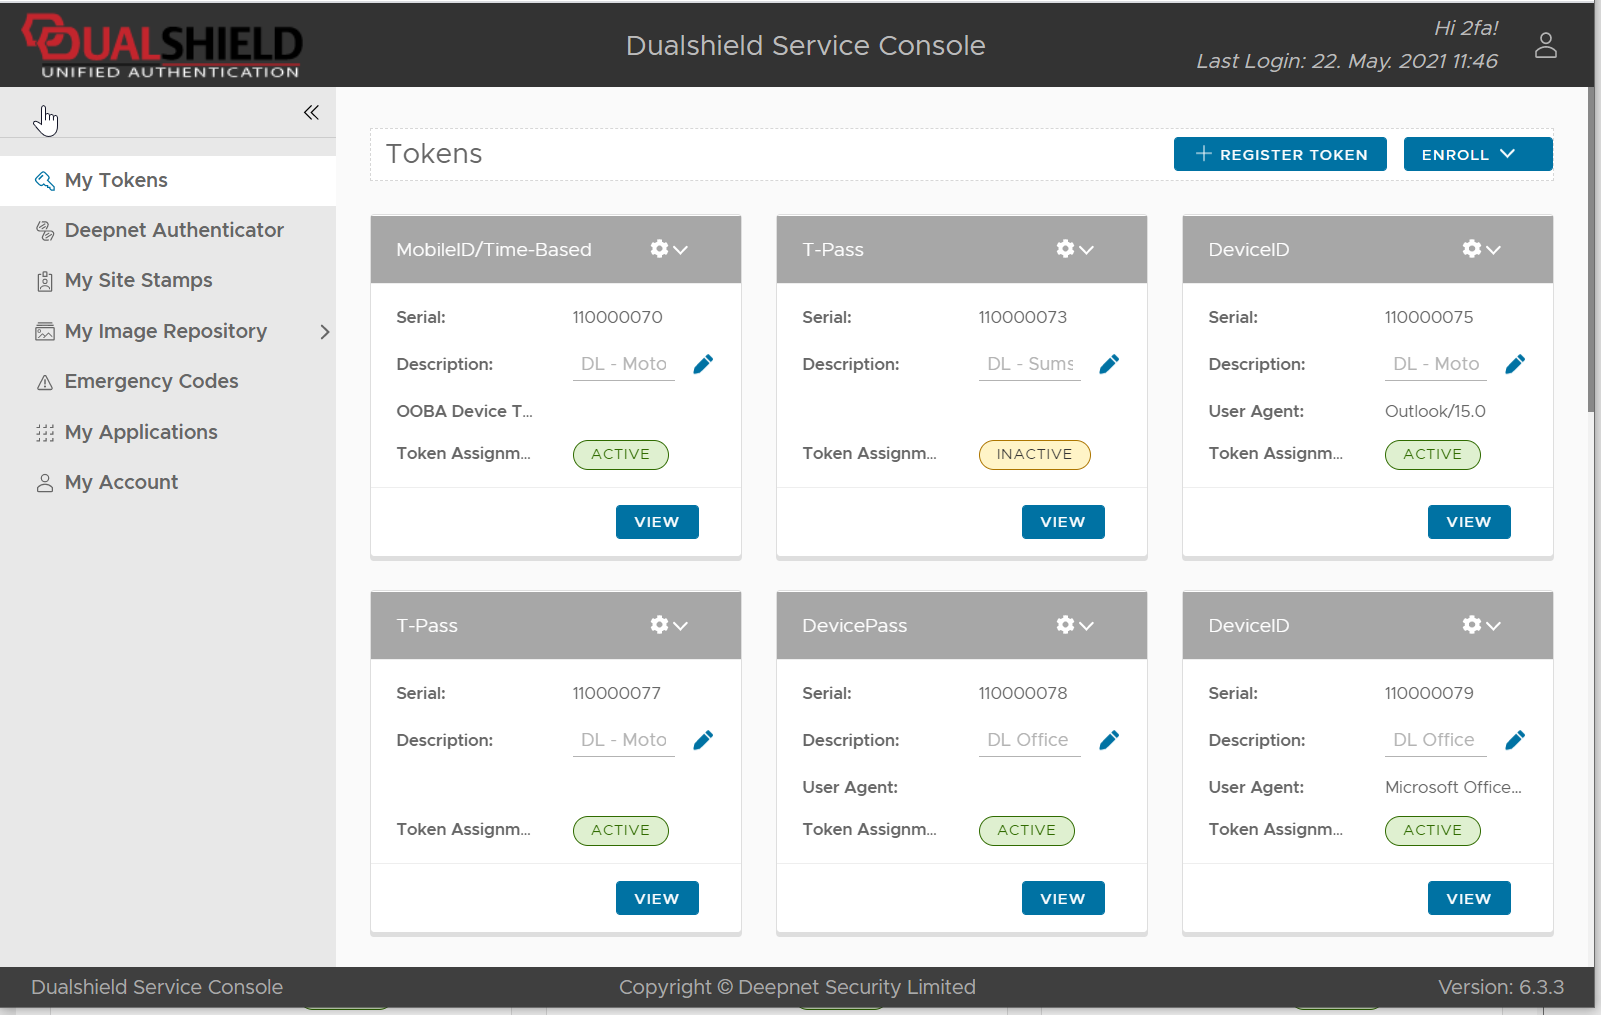The height and width of the screenshot is (1015, 1601).
Task: Click the Dualshield logo
Action: 162,45
